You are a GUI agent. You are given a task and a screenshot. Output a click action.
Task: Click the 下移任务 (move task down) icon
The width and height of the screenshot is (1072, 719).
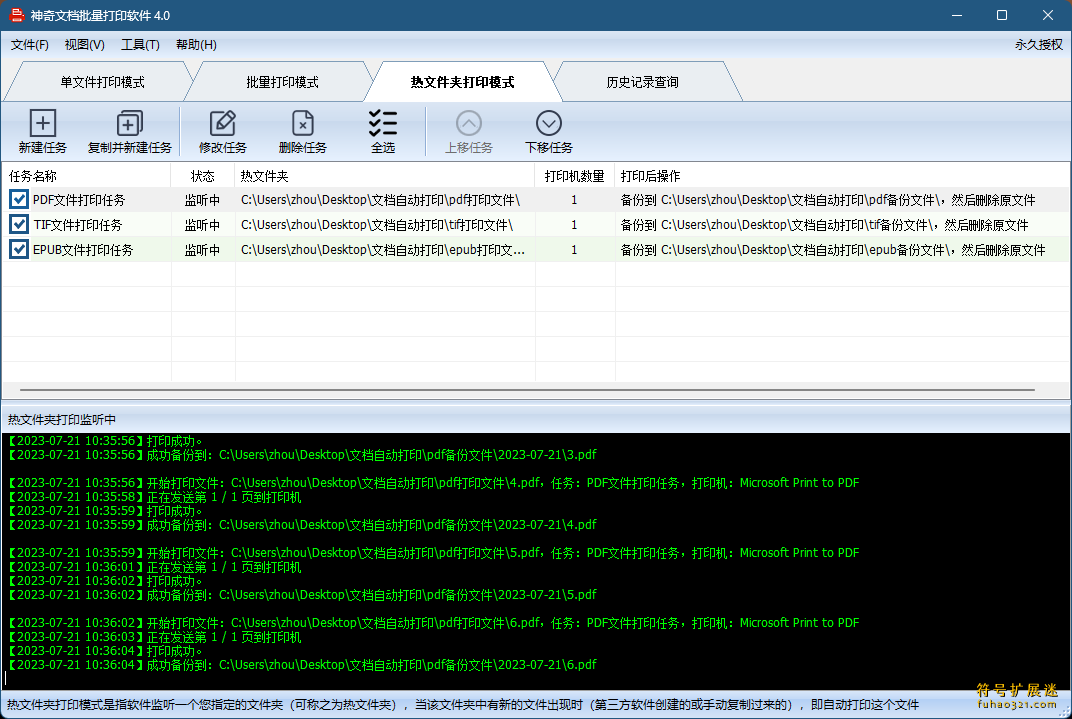click(x=548, y=123)
